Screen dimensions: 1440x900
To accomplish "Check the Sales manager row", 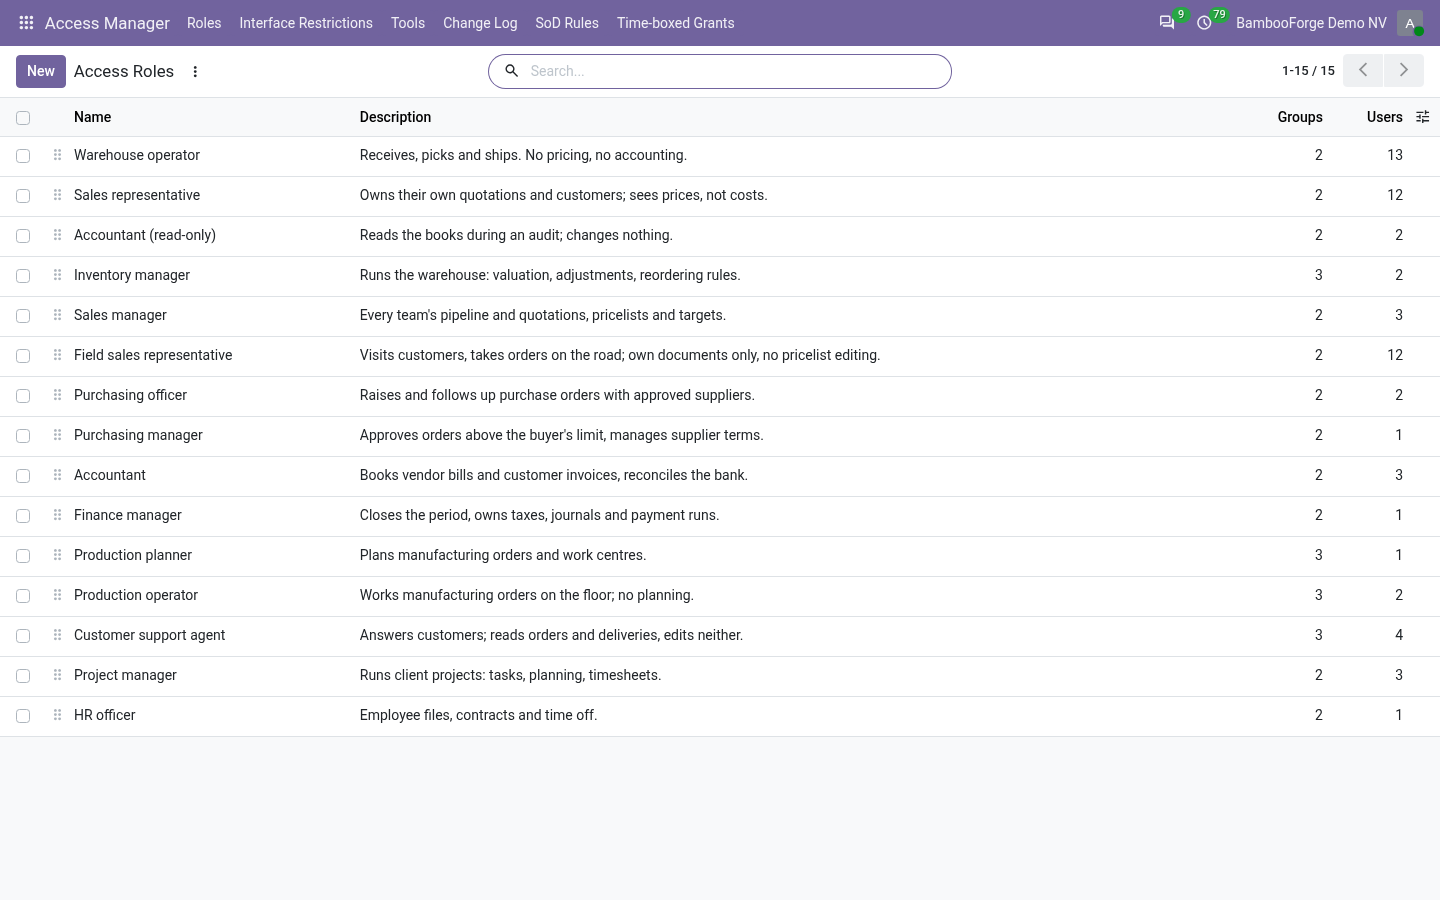I will tap(23, 316).
